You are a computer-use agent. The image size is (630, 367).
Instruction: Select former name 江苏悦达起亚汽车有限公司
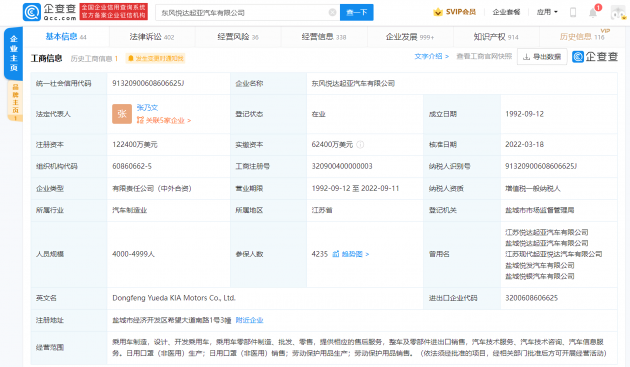pos(546,232)
